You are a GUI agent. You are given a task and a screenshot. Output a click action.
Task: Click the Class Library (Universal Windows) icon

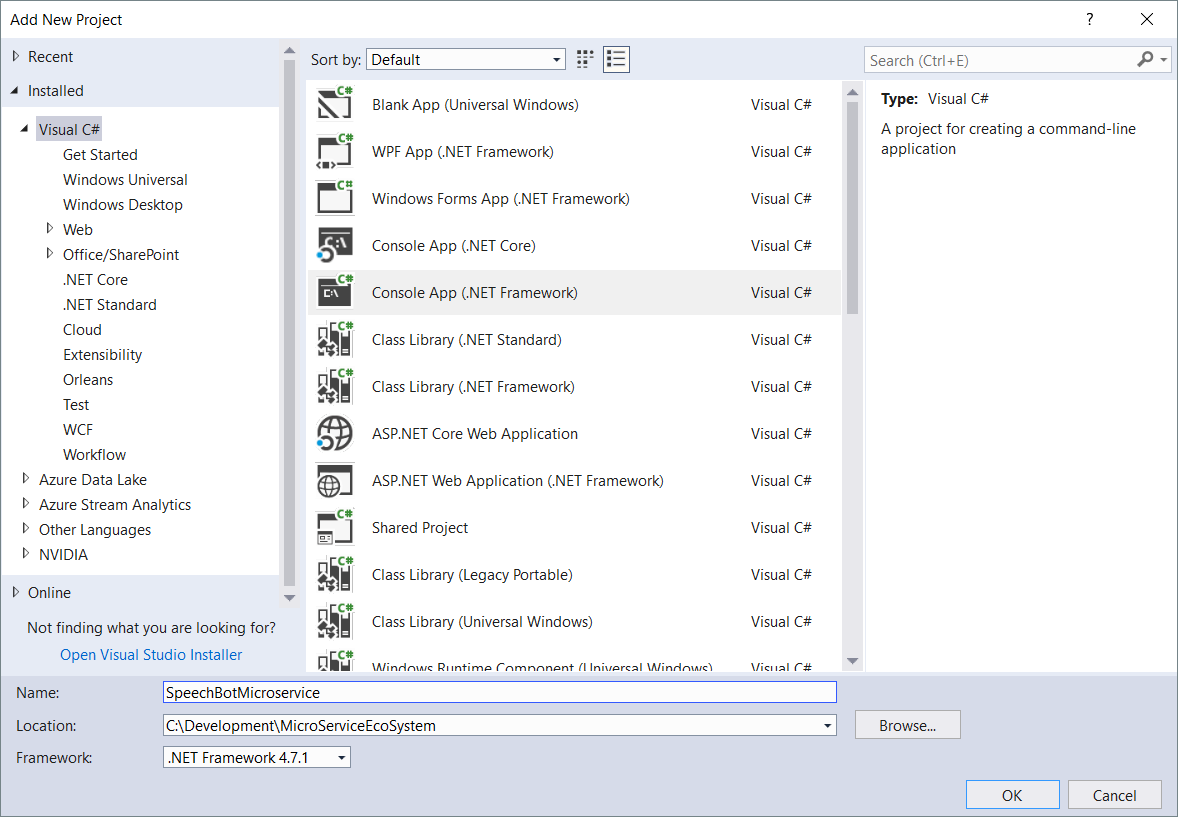point(334,622)
